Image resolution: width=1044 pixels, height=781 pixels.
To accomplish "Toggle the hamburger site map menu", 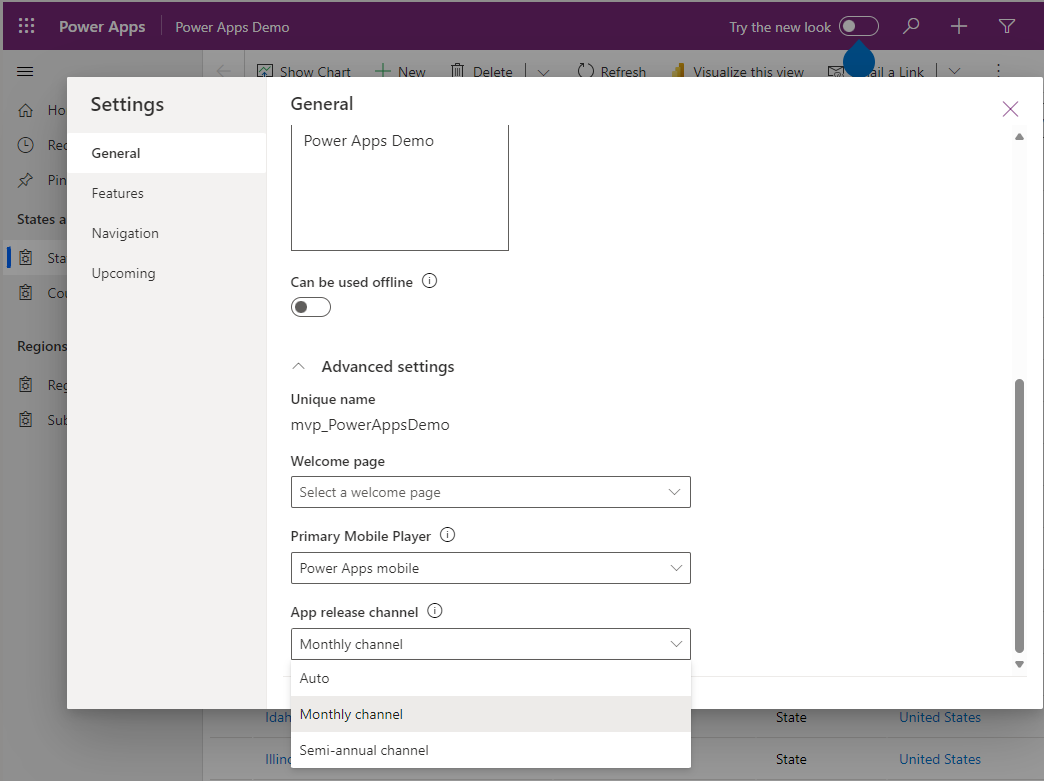I will pyautogui.click(x=25, y=71).
